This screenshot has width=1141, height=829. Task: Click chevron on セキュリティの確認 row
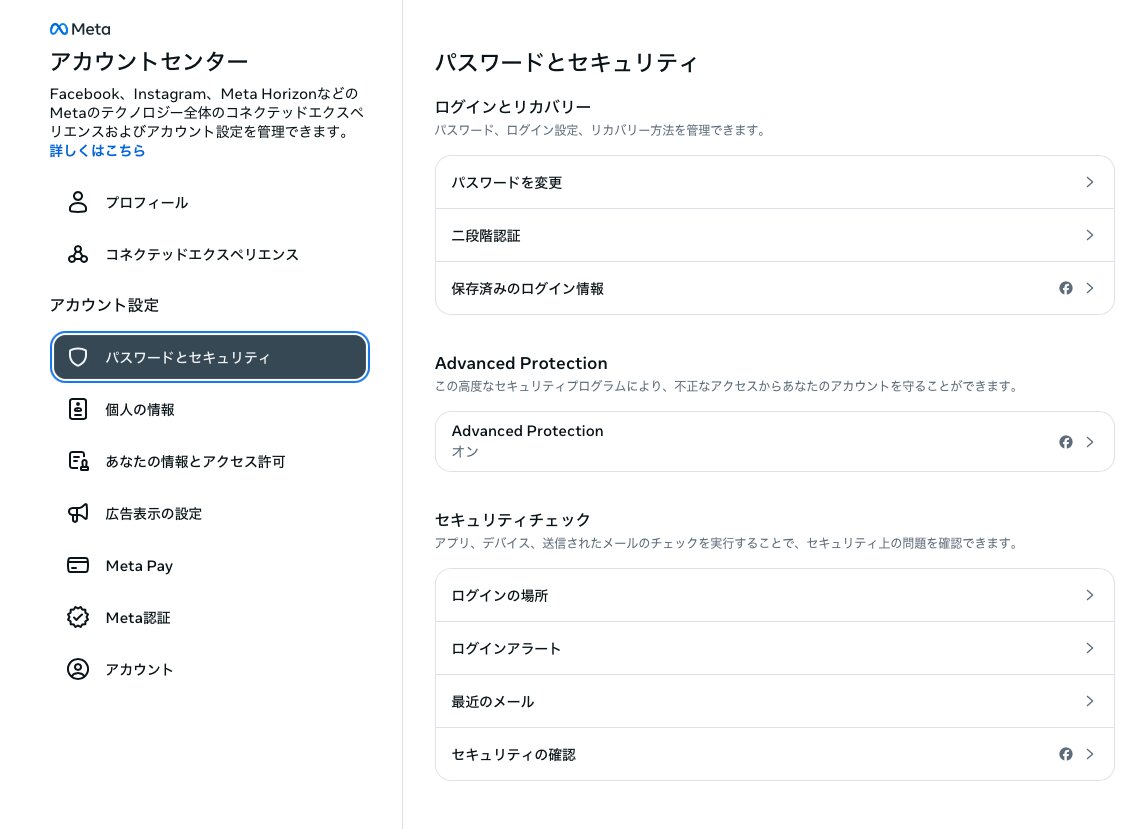point(1089,754)
